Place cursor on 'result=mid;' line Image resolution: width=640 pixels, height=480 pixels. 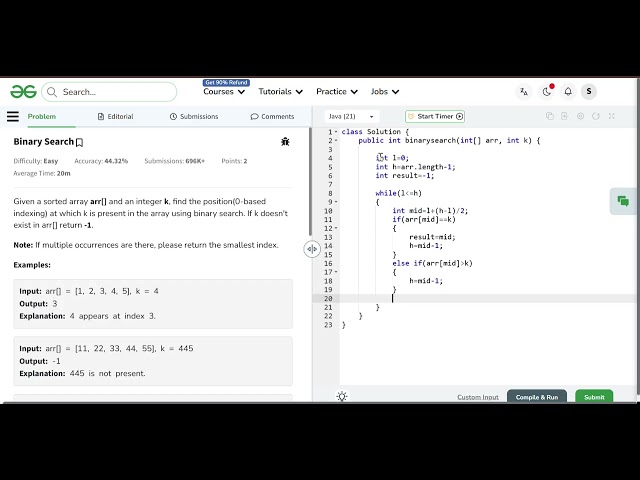tap(432, 237)
